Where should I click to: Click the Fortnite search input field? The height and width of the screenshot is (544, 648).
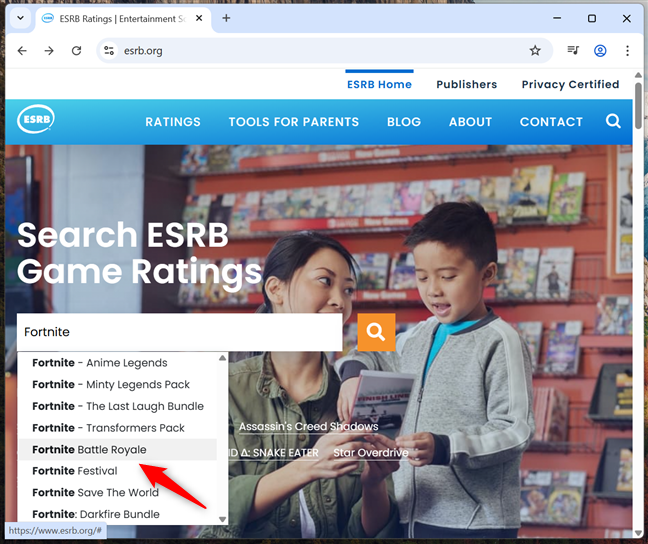tap(179, 332)
